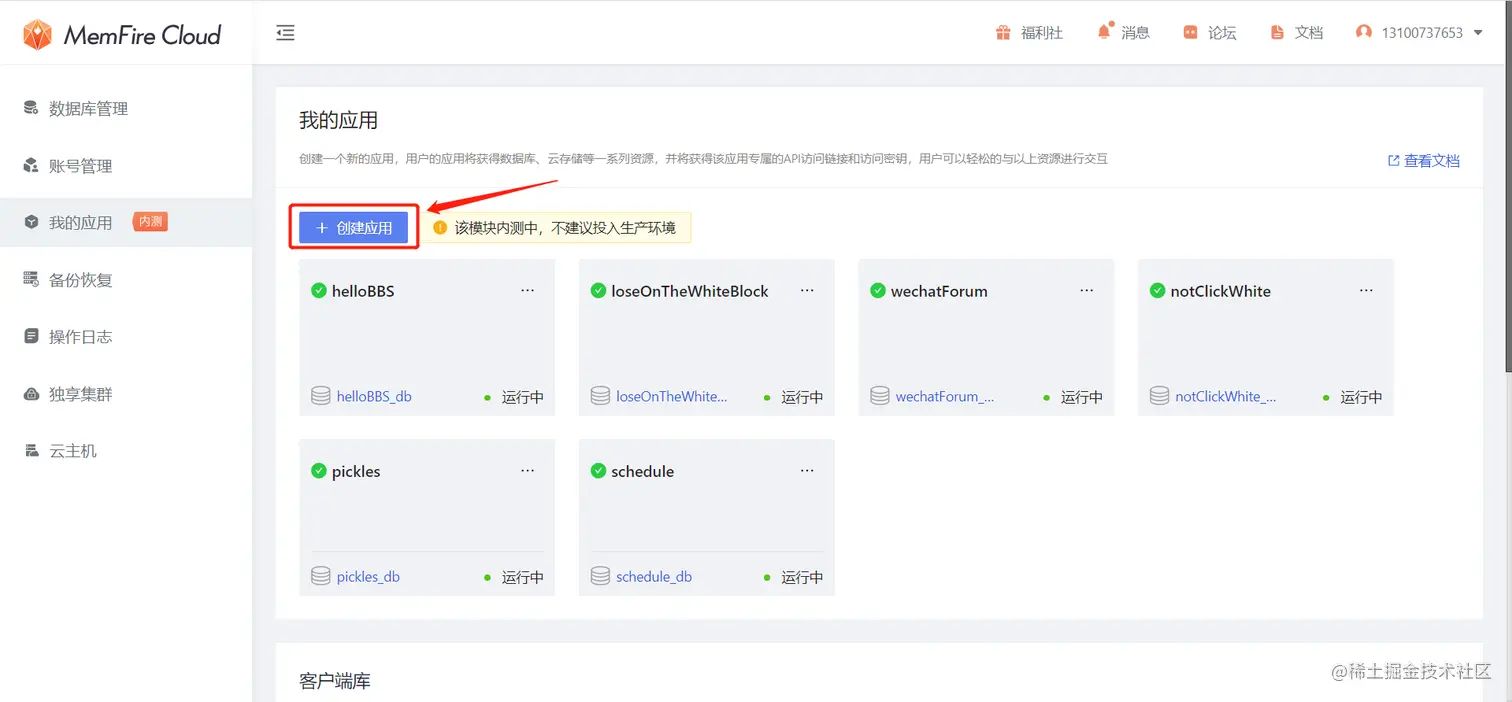This screenshot has width=1512, height=702.
Task: Click the schedule app title
Action: click(643, 471)
